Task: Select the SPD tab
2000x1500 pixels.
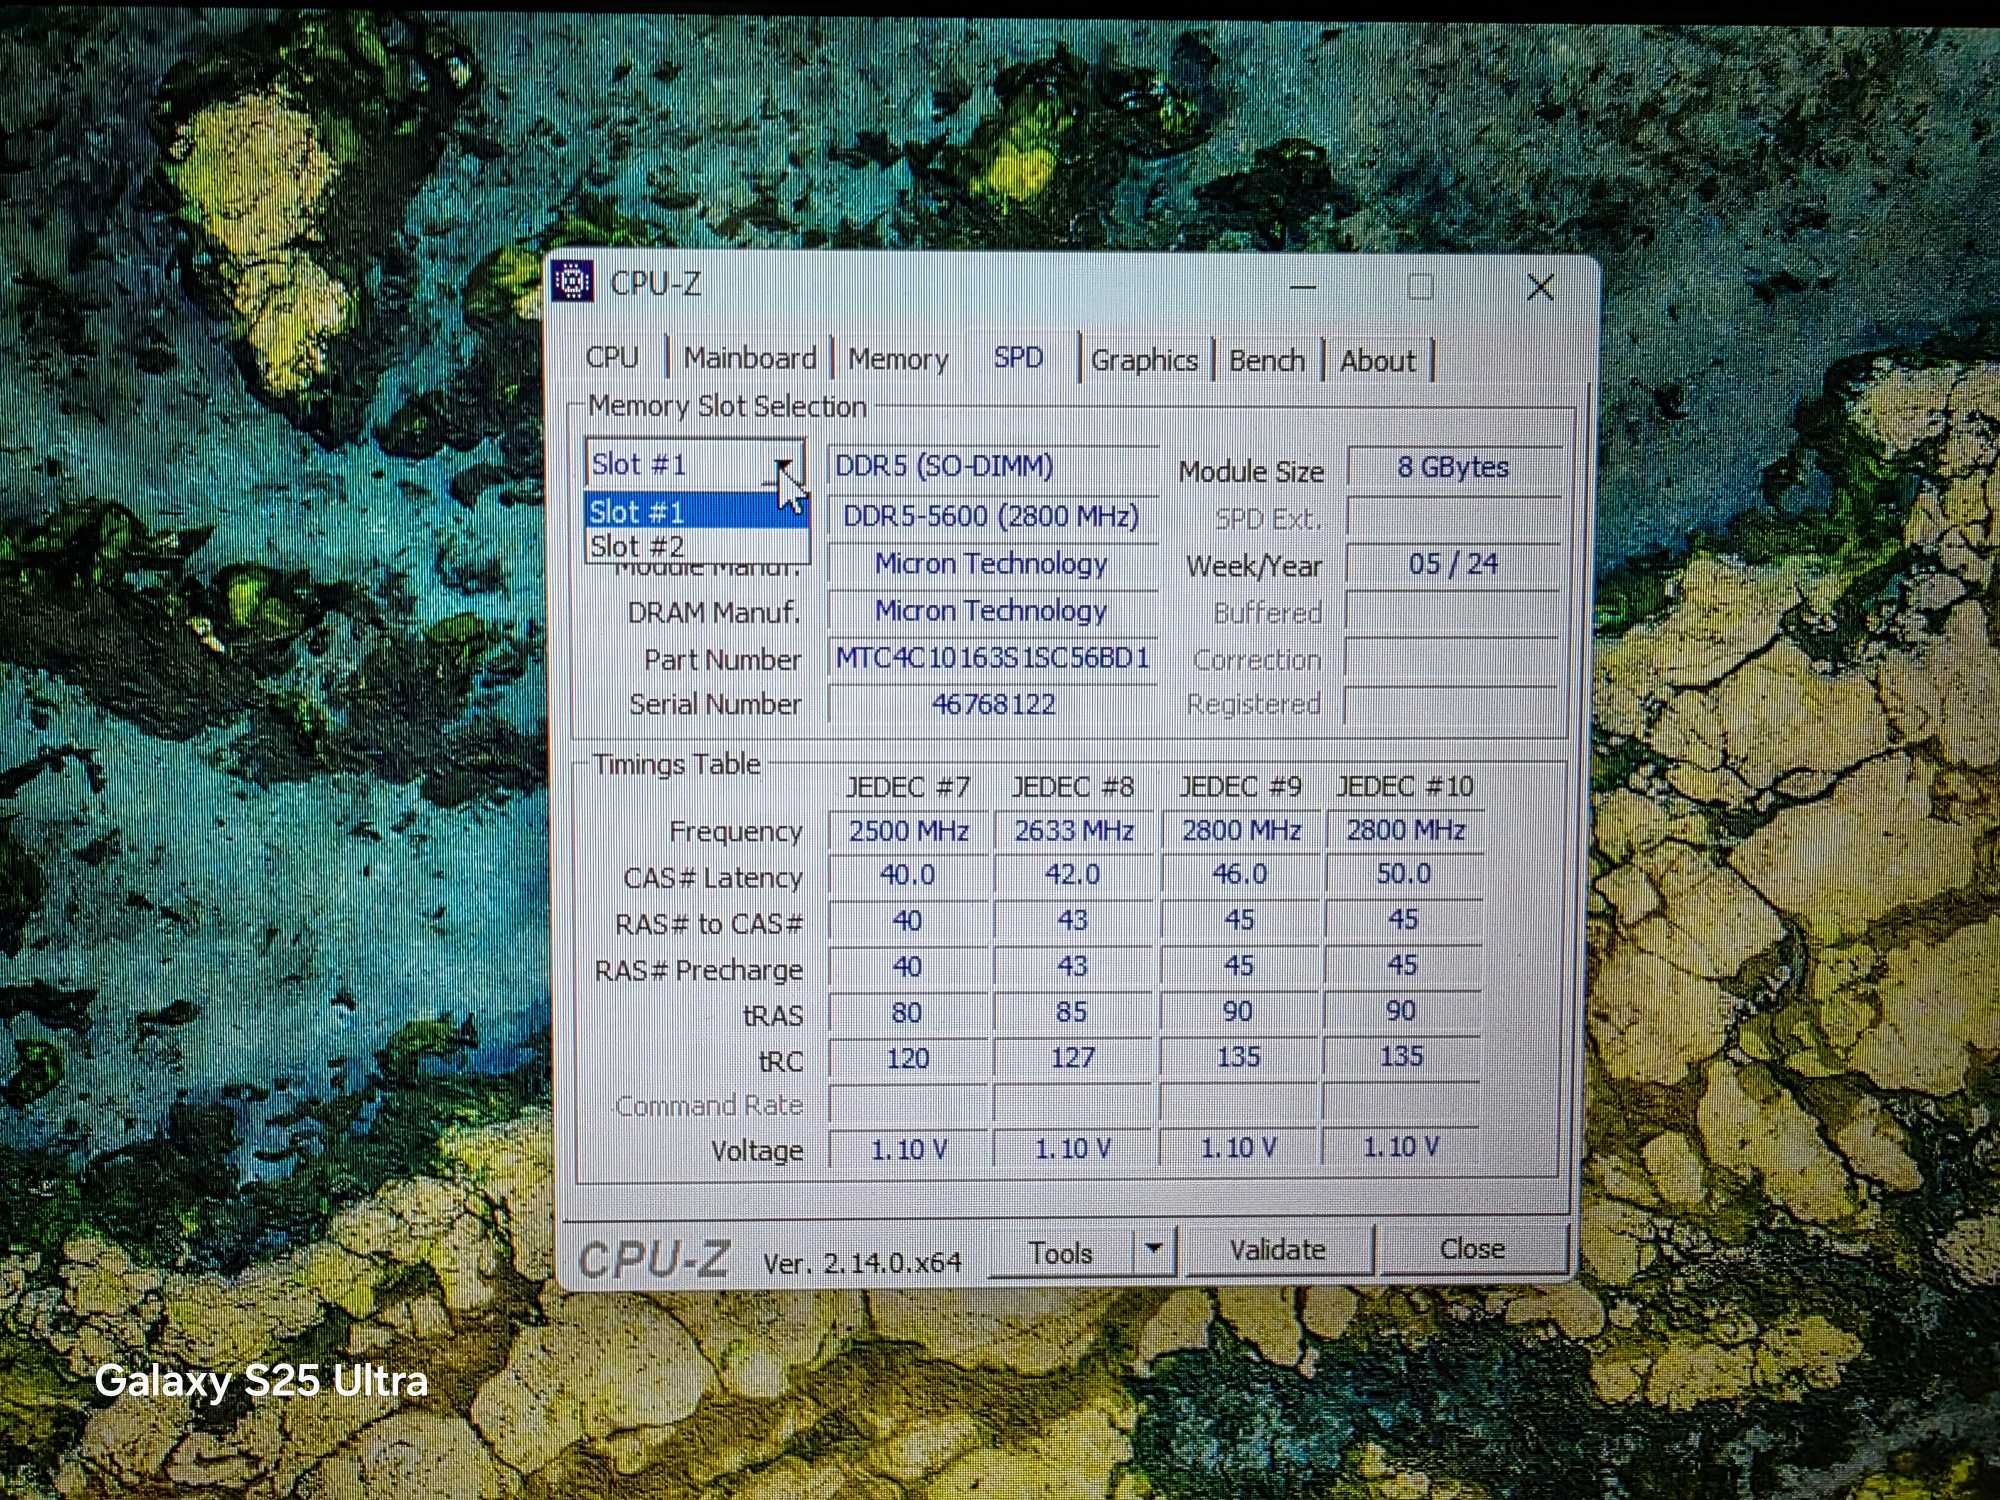Action: 1018,357
